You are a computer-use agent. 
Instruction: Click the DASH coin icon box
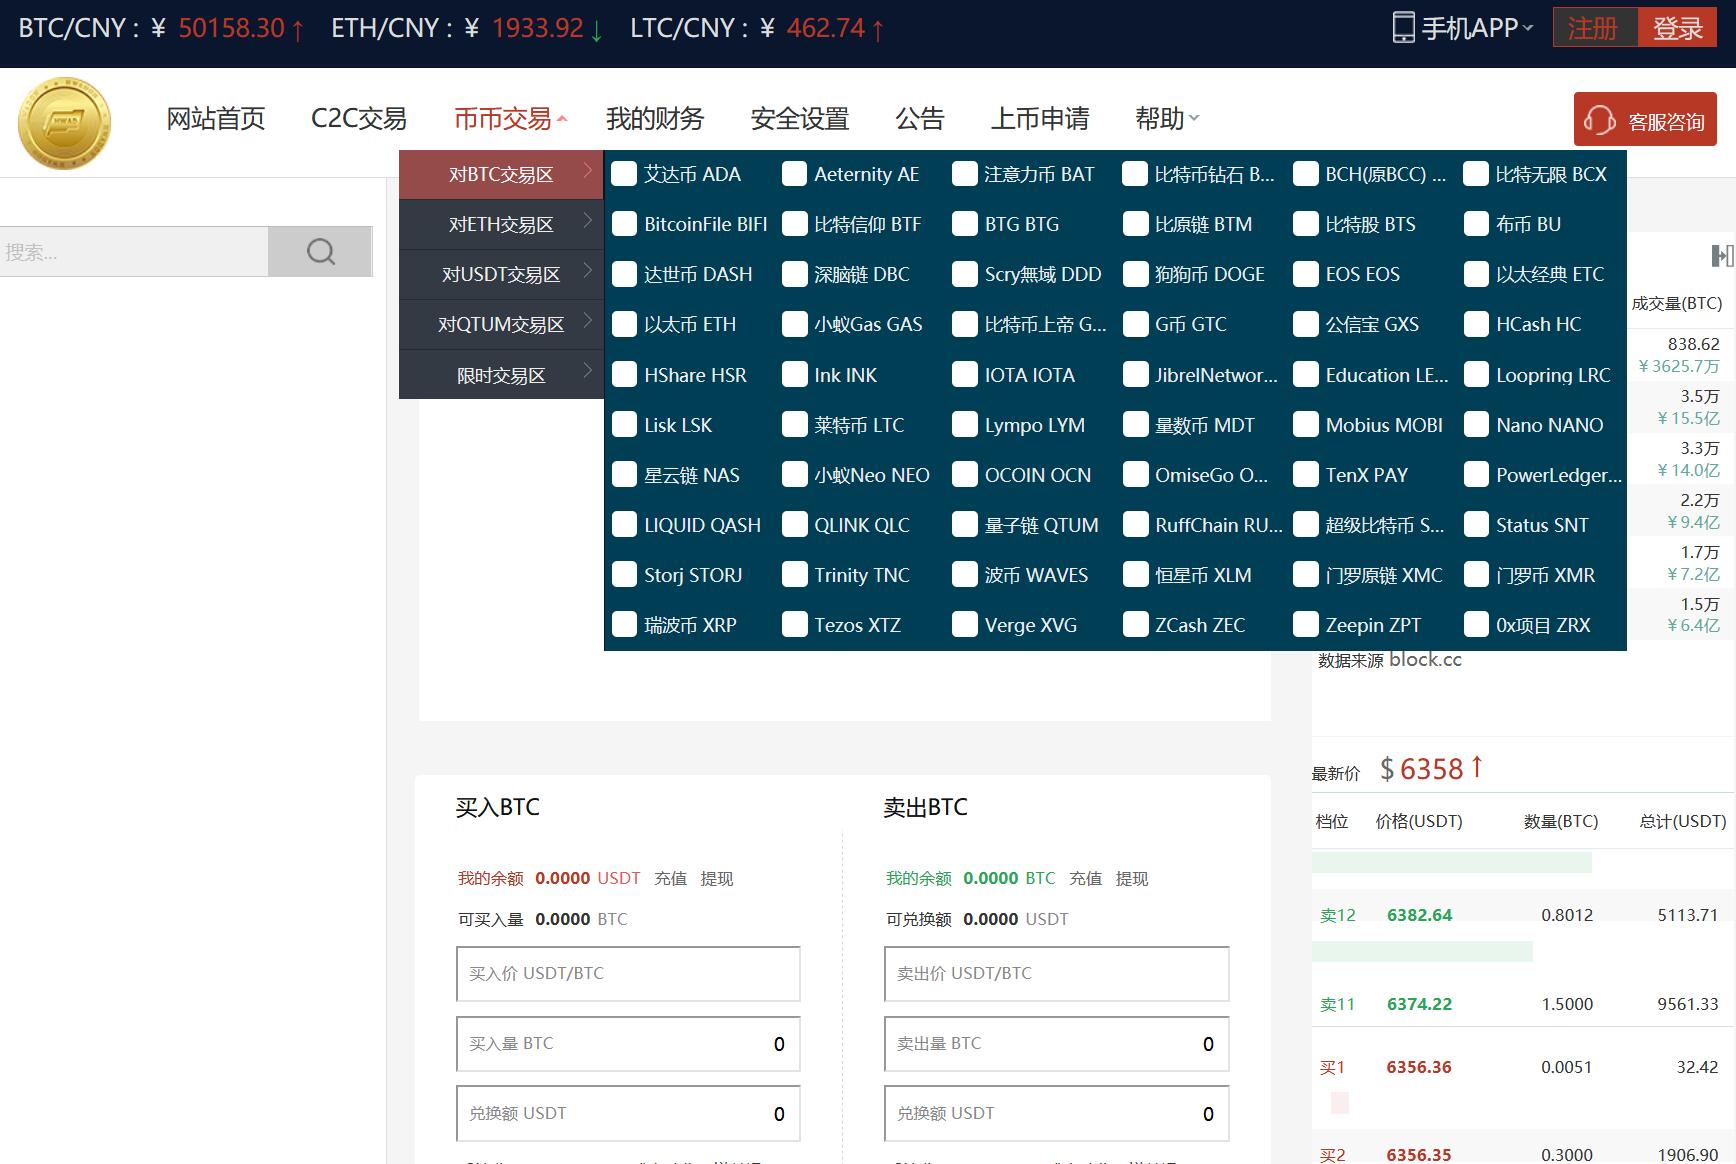point(624,274)
